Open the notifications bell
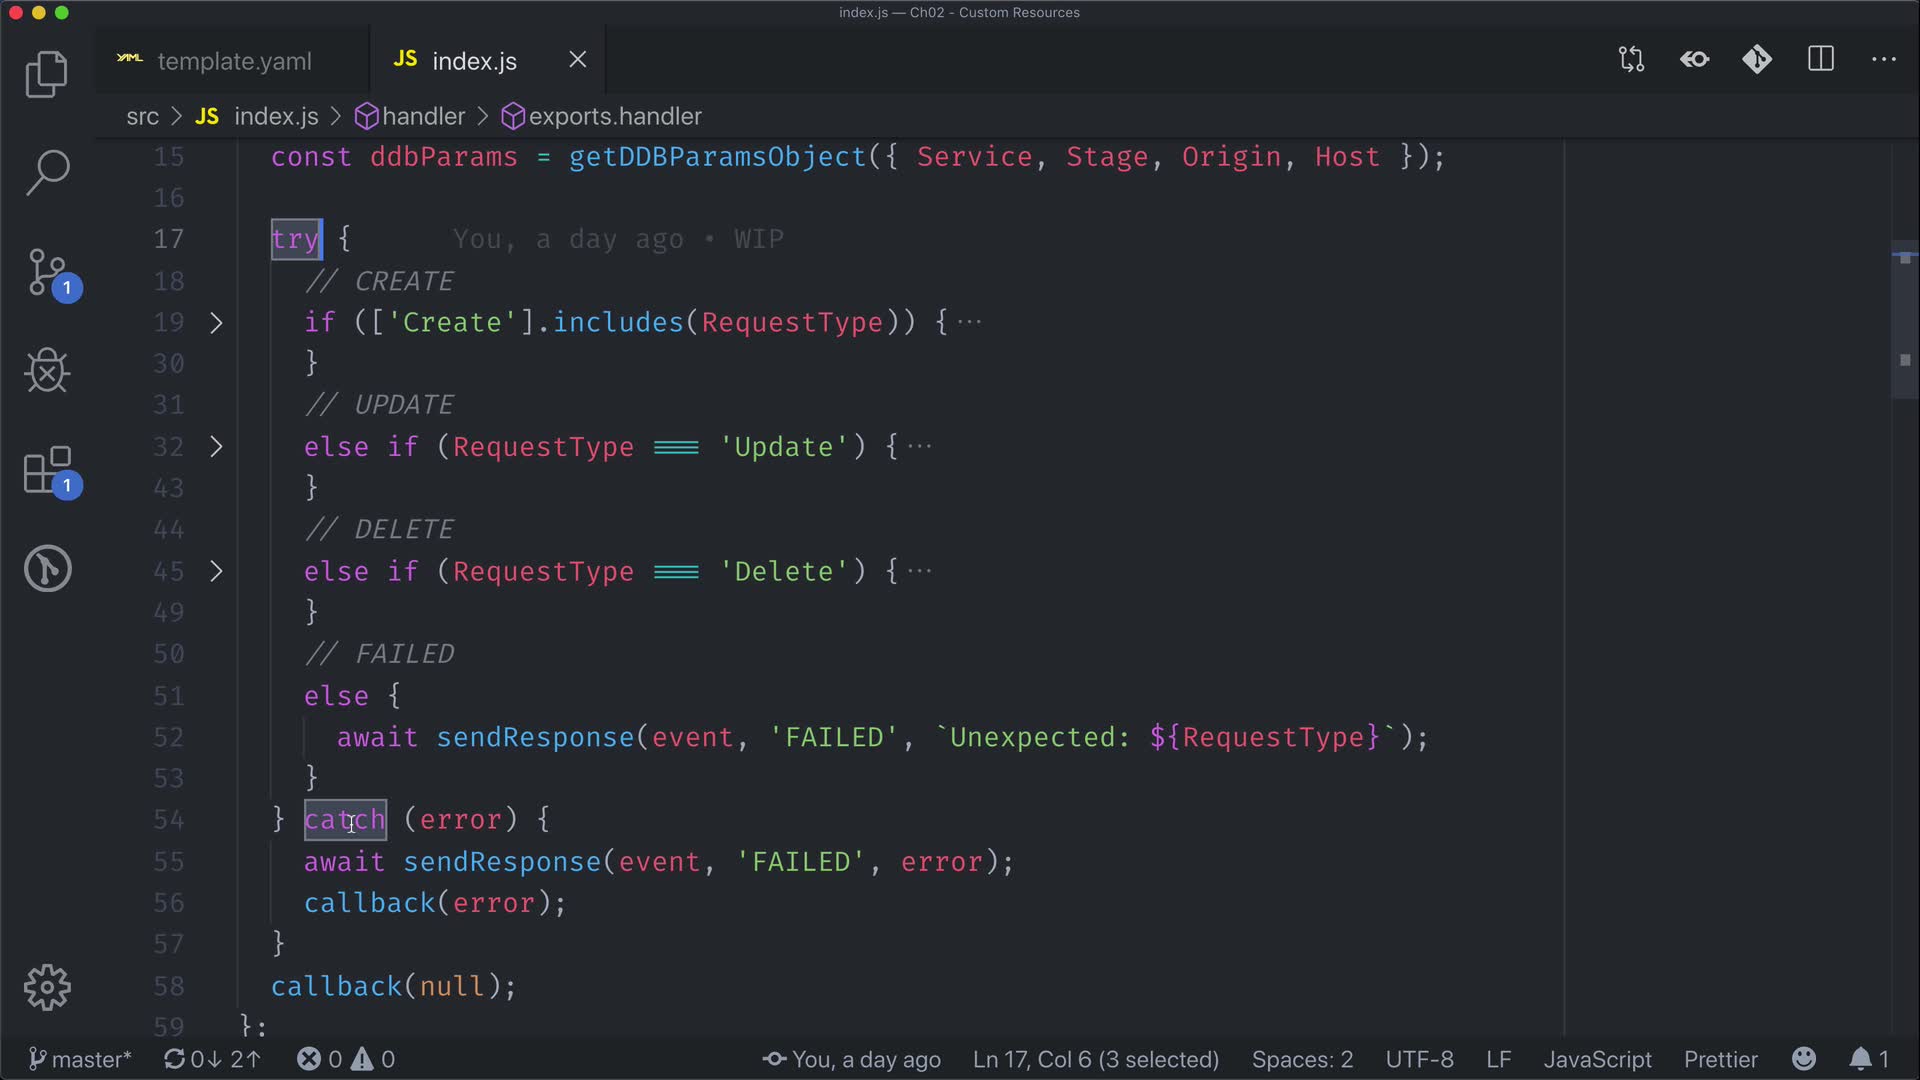This screenshot has width=1920, height=1080. (1861, 1059)
